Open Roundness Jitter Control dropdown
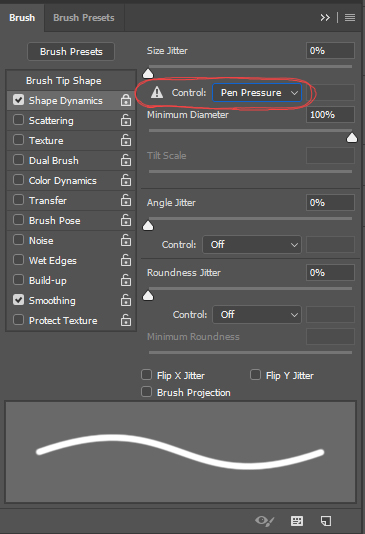 point(257,314)
